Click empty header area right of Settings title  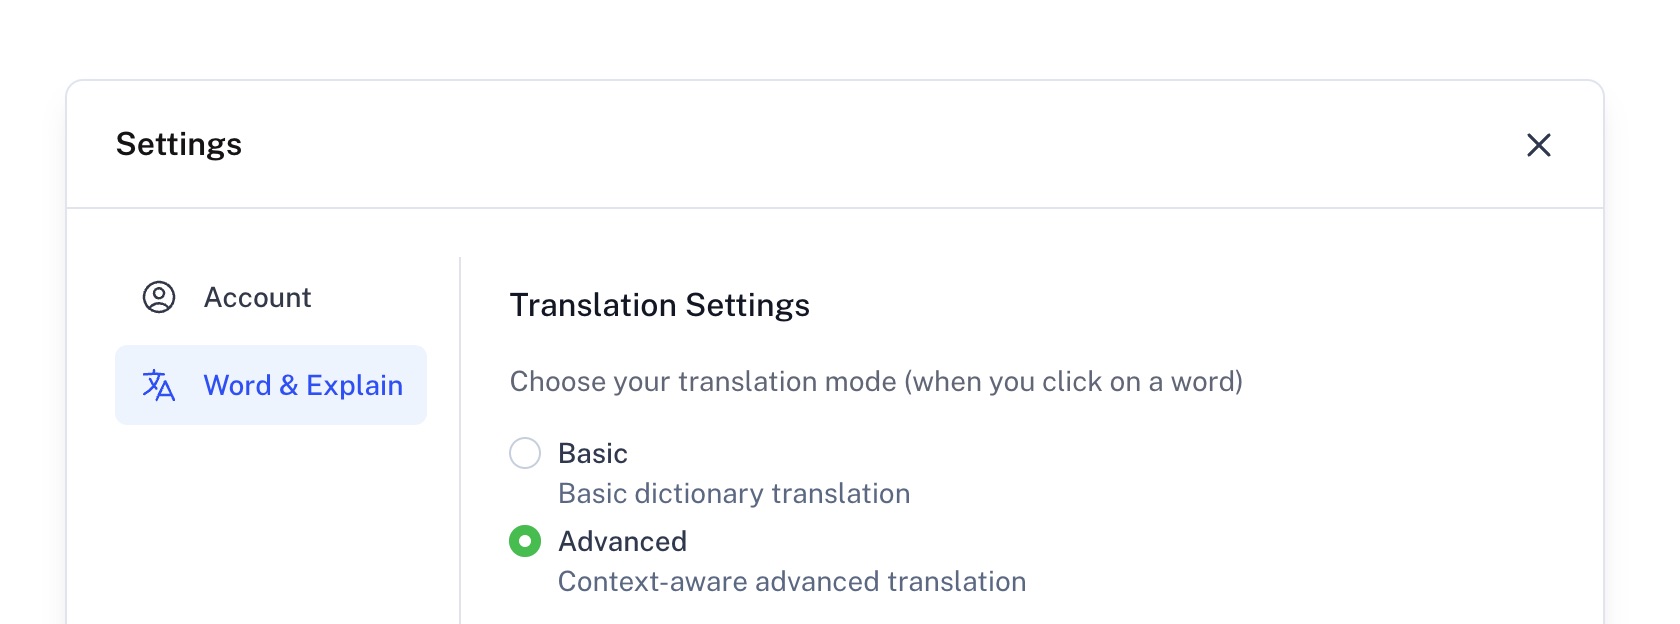point(850,144)
